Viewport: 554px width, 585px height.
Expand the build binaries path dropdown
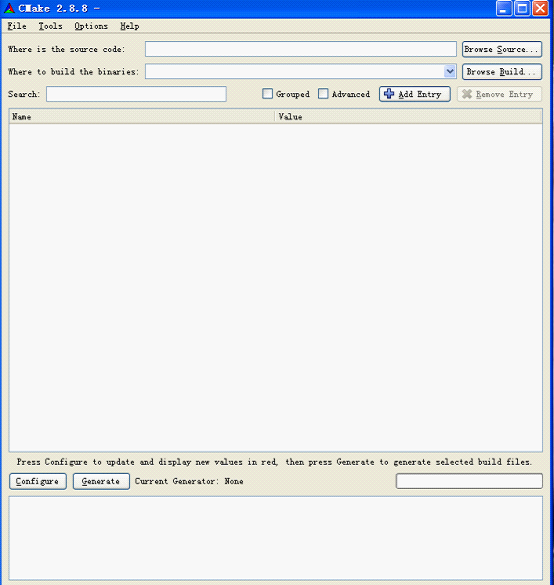450,71
